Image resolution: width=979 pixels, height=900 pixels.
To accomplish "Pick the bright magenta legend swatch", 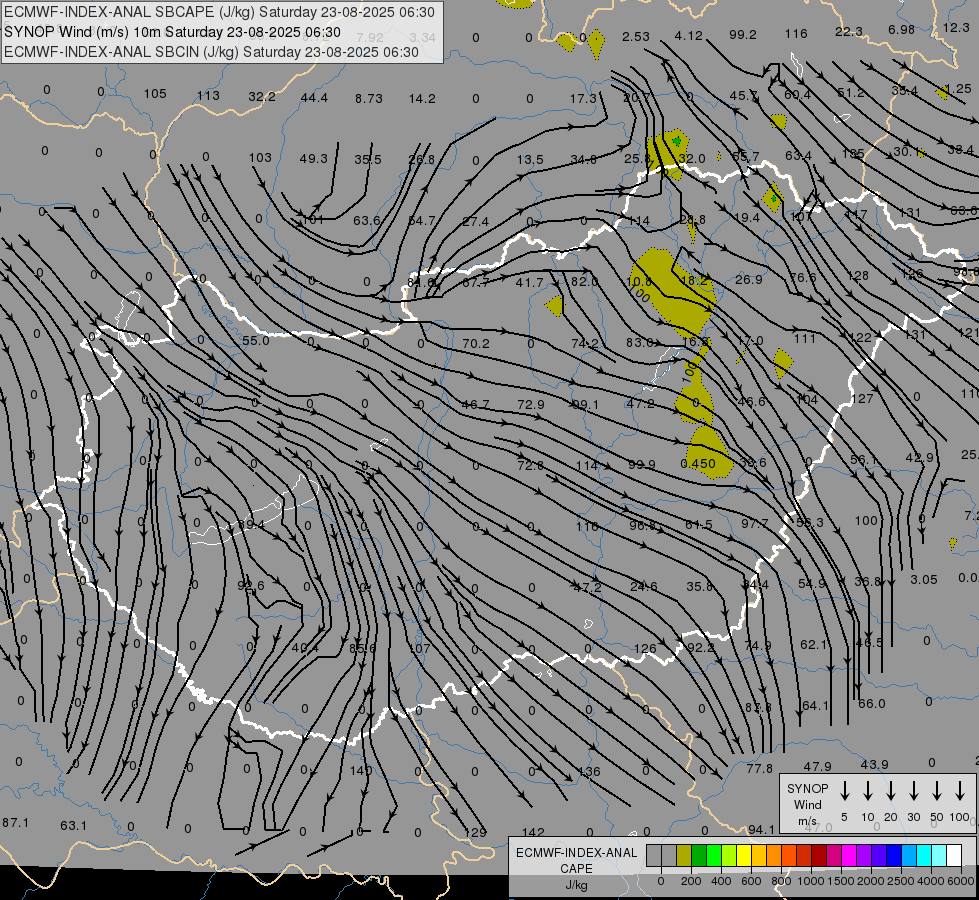I will click(x=849, y=855).
